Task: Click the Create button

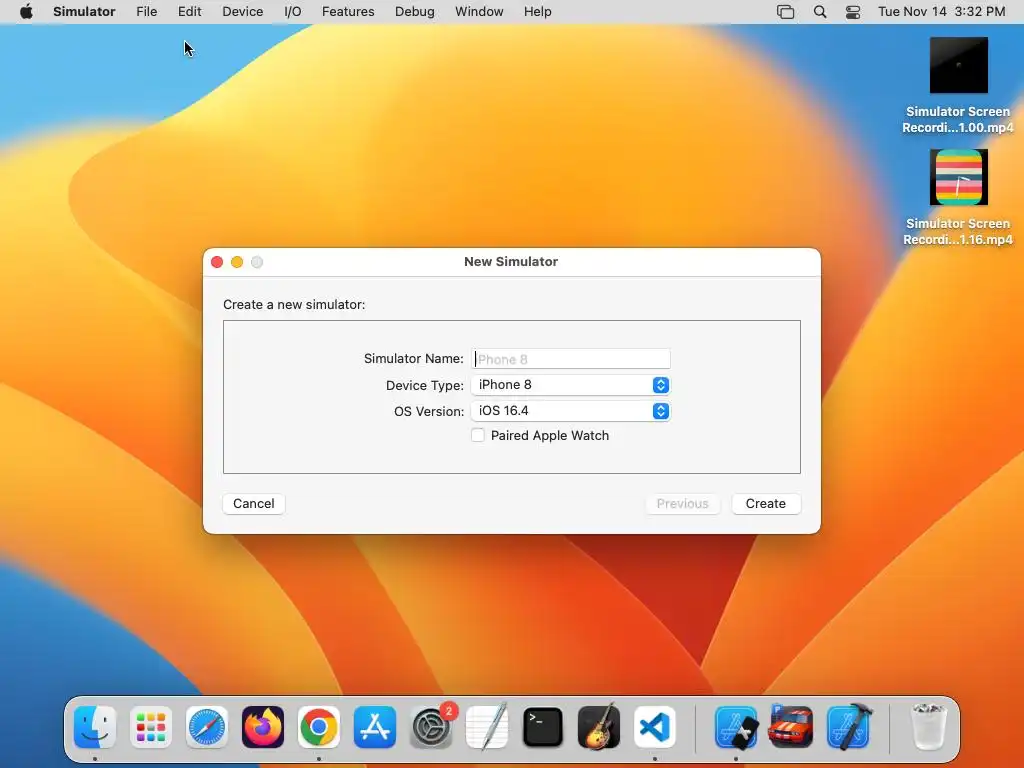Action: tap(765, 504)
